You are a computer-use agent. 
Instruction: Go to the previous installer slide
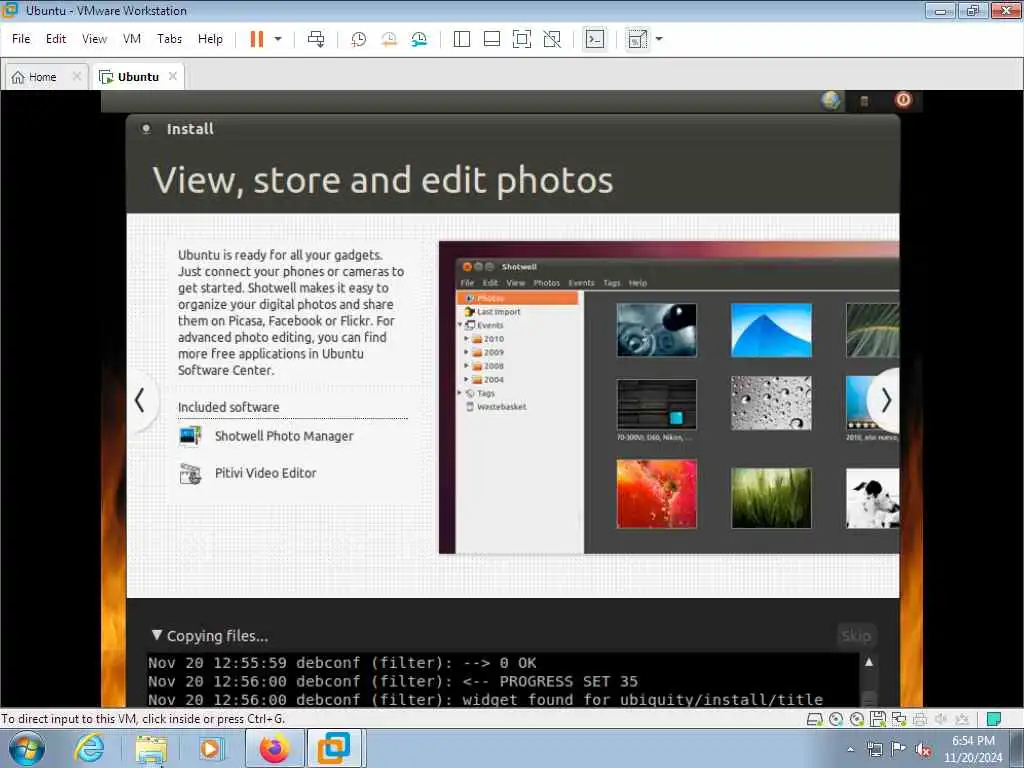pos(139,400)
